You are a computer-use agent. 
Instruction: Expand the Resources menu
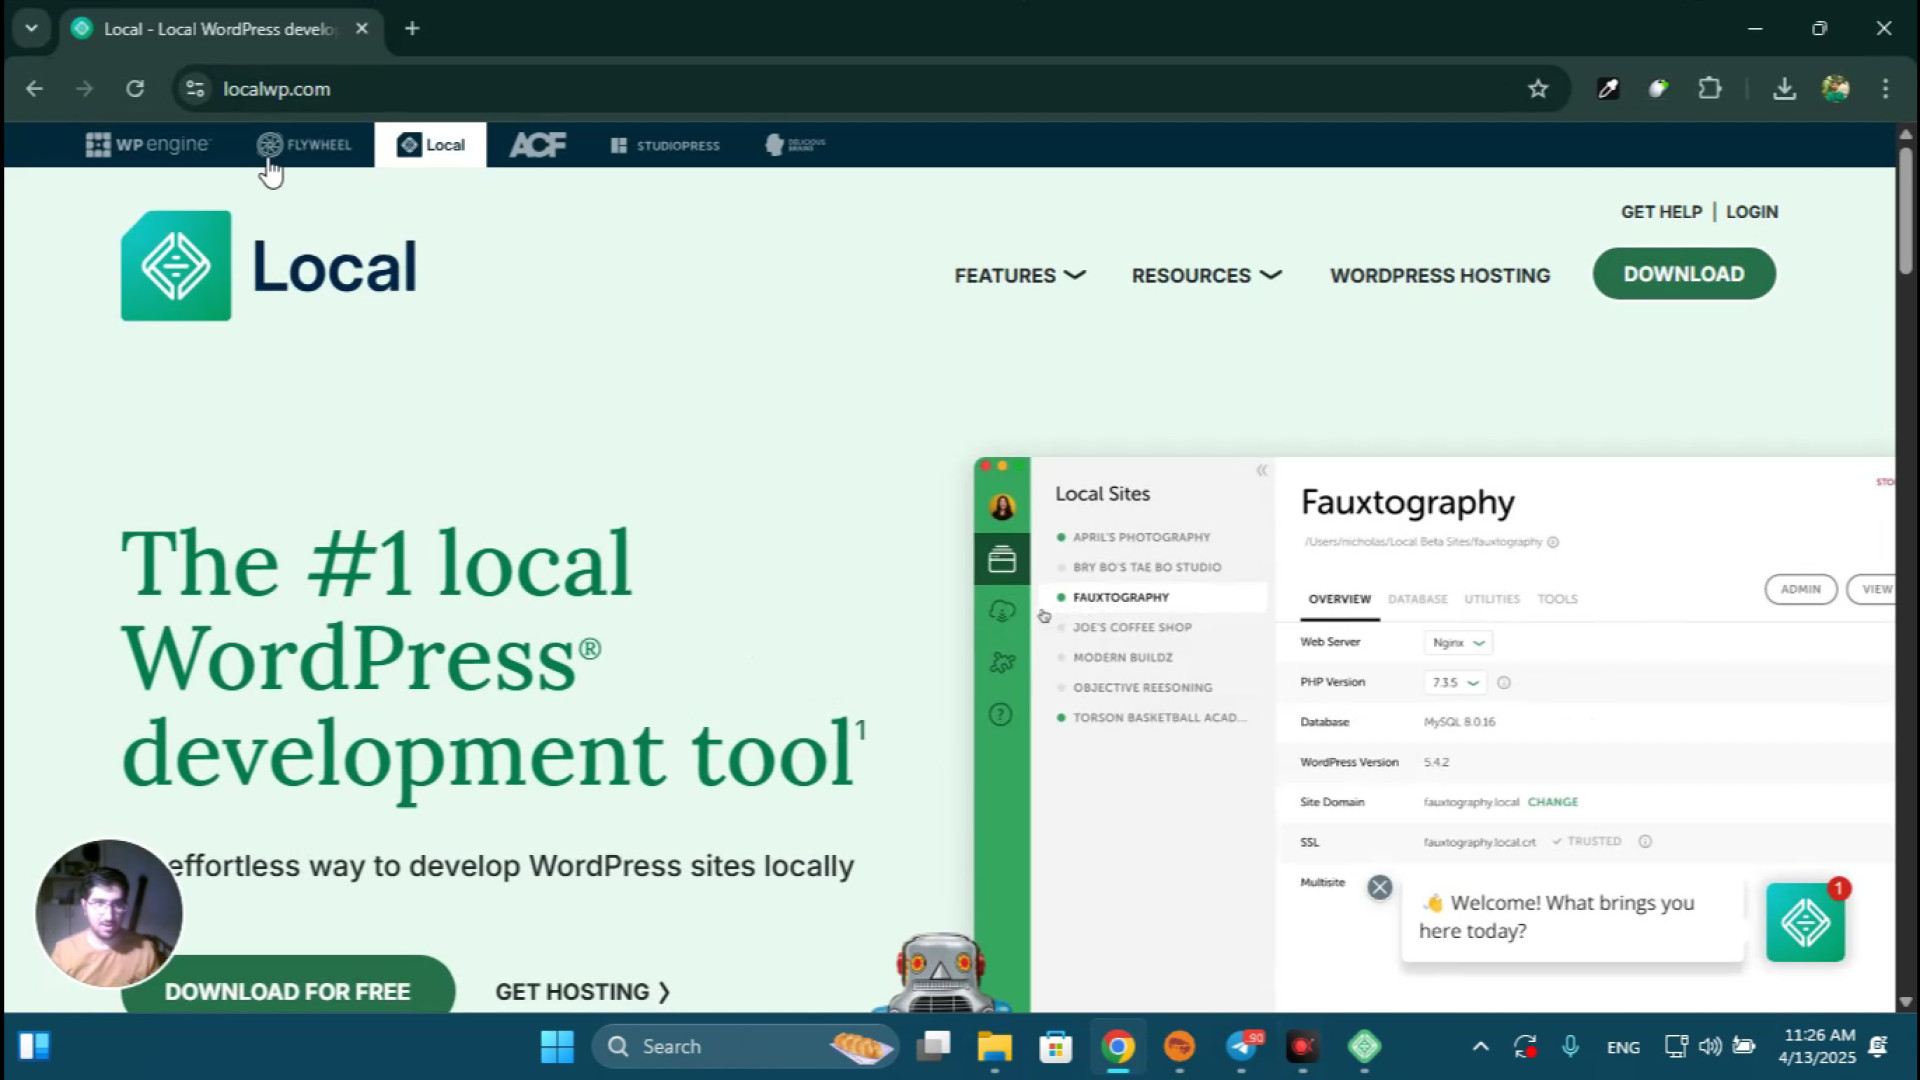click(x=1206, y=275)
